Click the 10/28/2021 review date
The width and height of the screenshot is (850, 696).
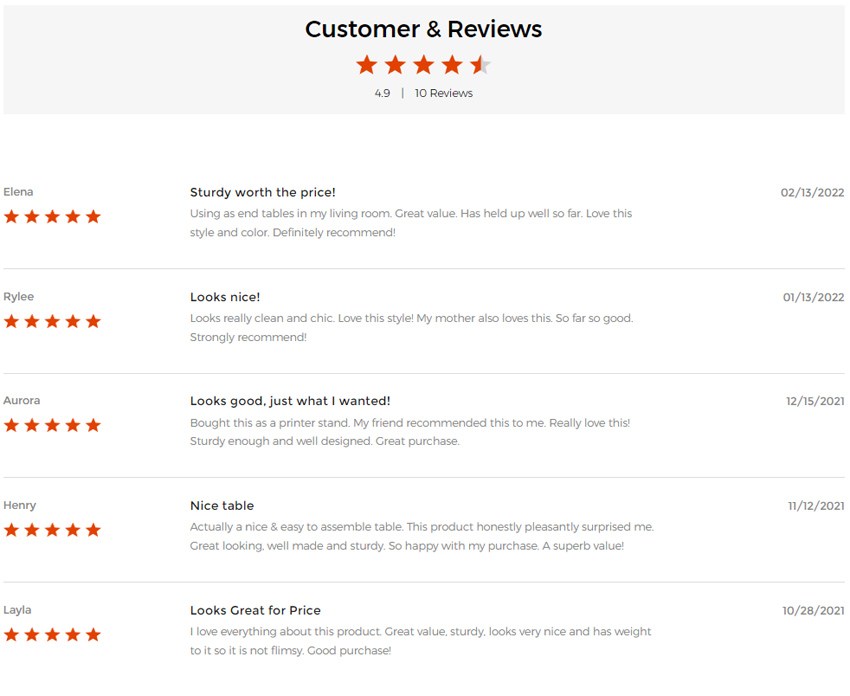813,611
